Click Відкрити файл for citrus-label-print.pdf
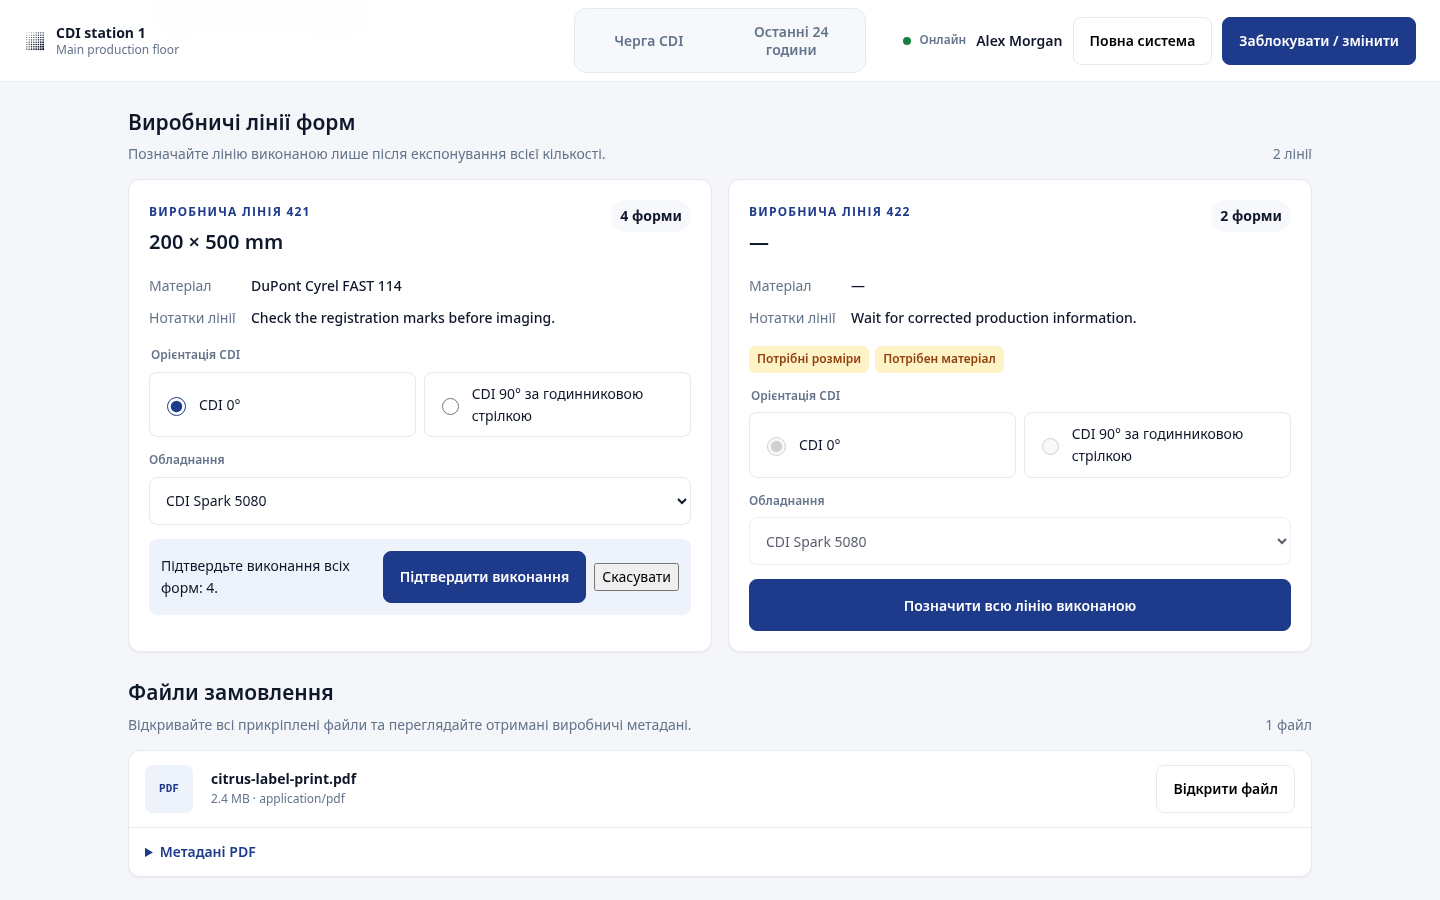1440x900 pixels. click(1225, 789)
